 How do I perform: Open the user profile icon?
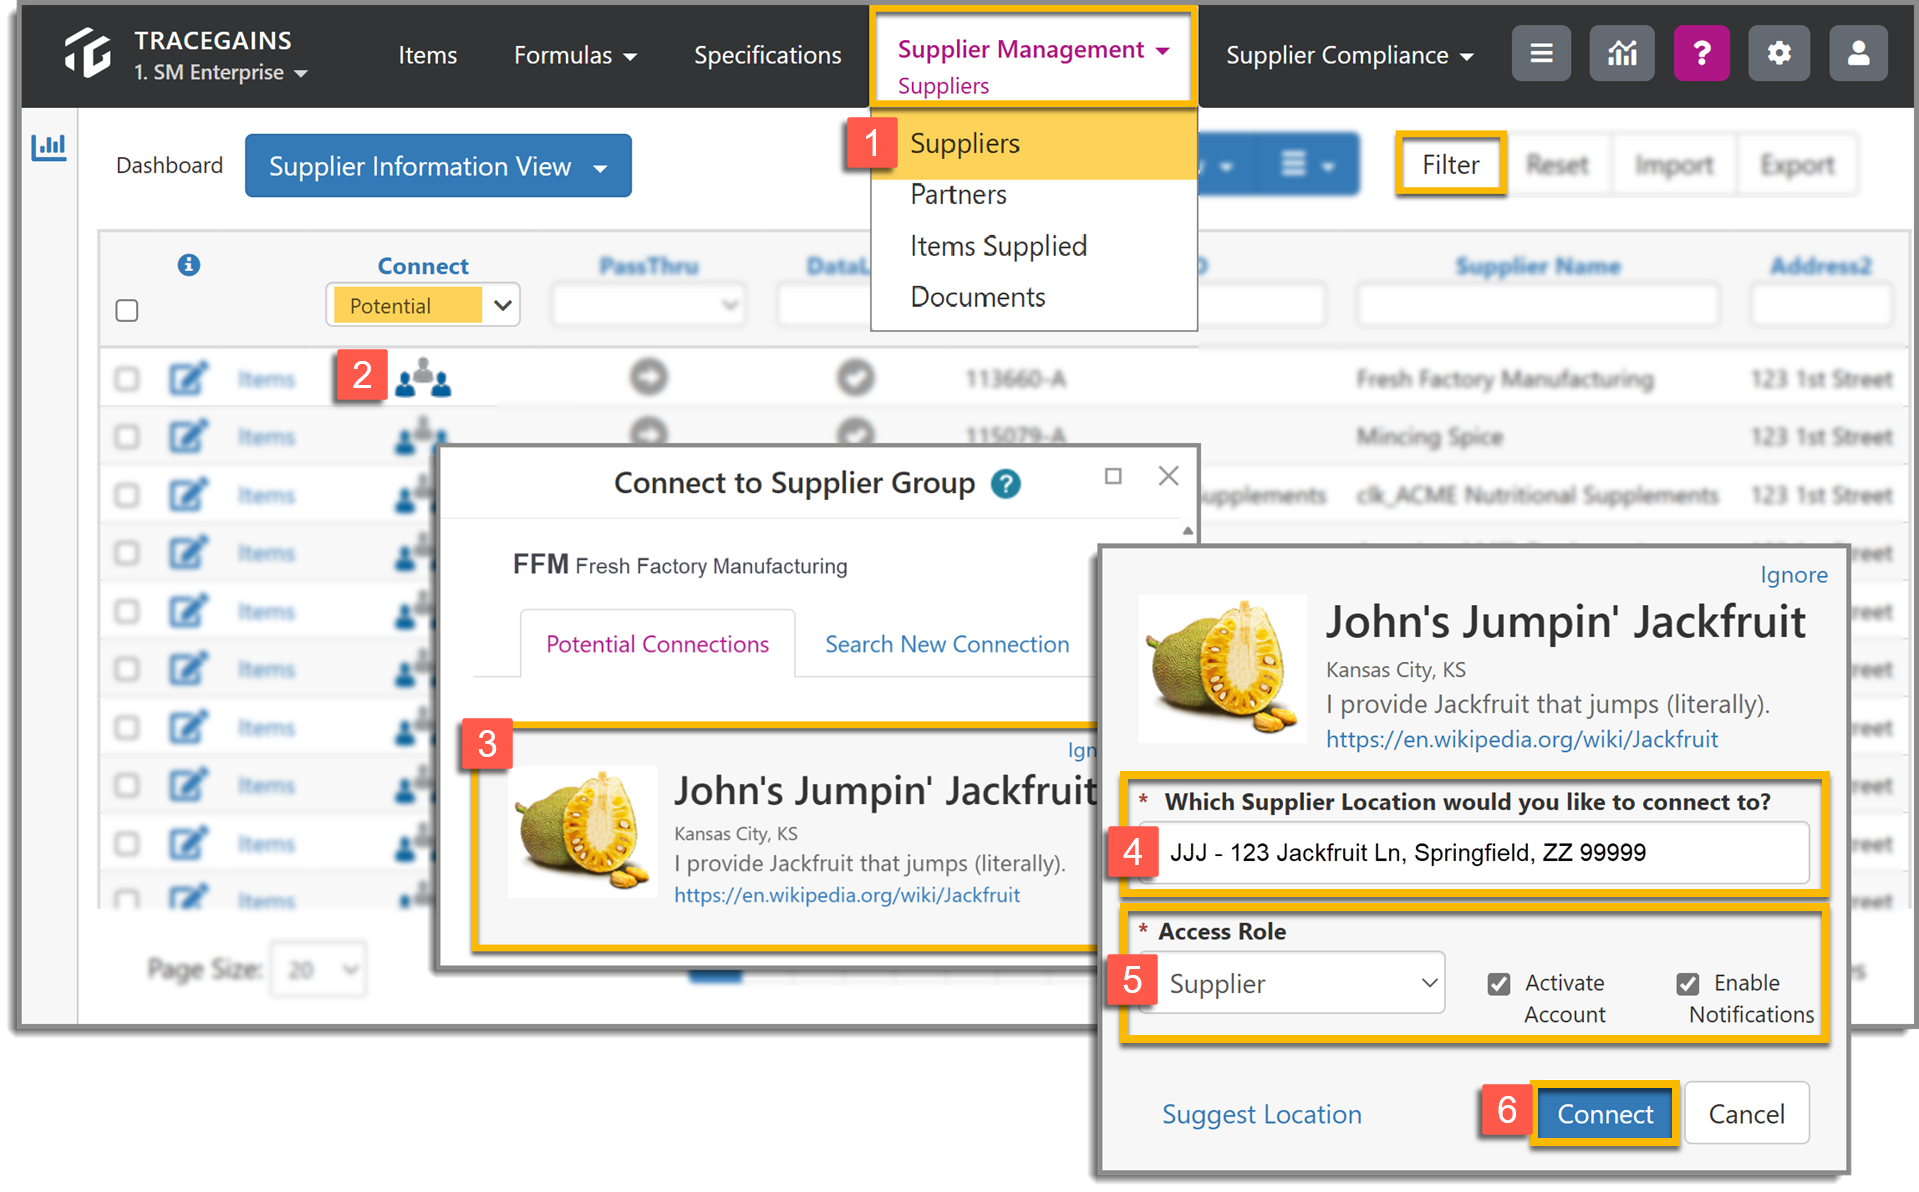click(1858, 53)
